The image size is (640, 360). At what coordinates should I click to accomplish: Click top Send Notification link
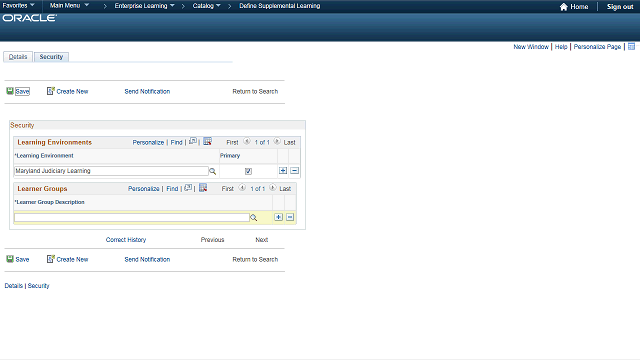coord(147,91)
